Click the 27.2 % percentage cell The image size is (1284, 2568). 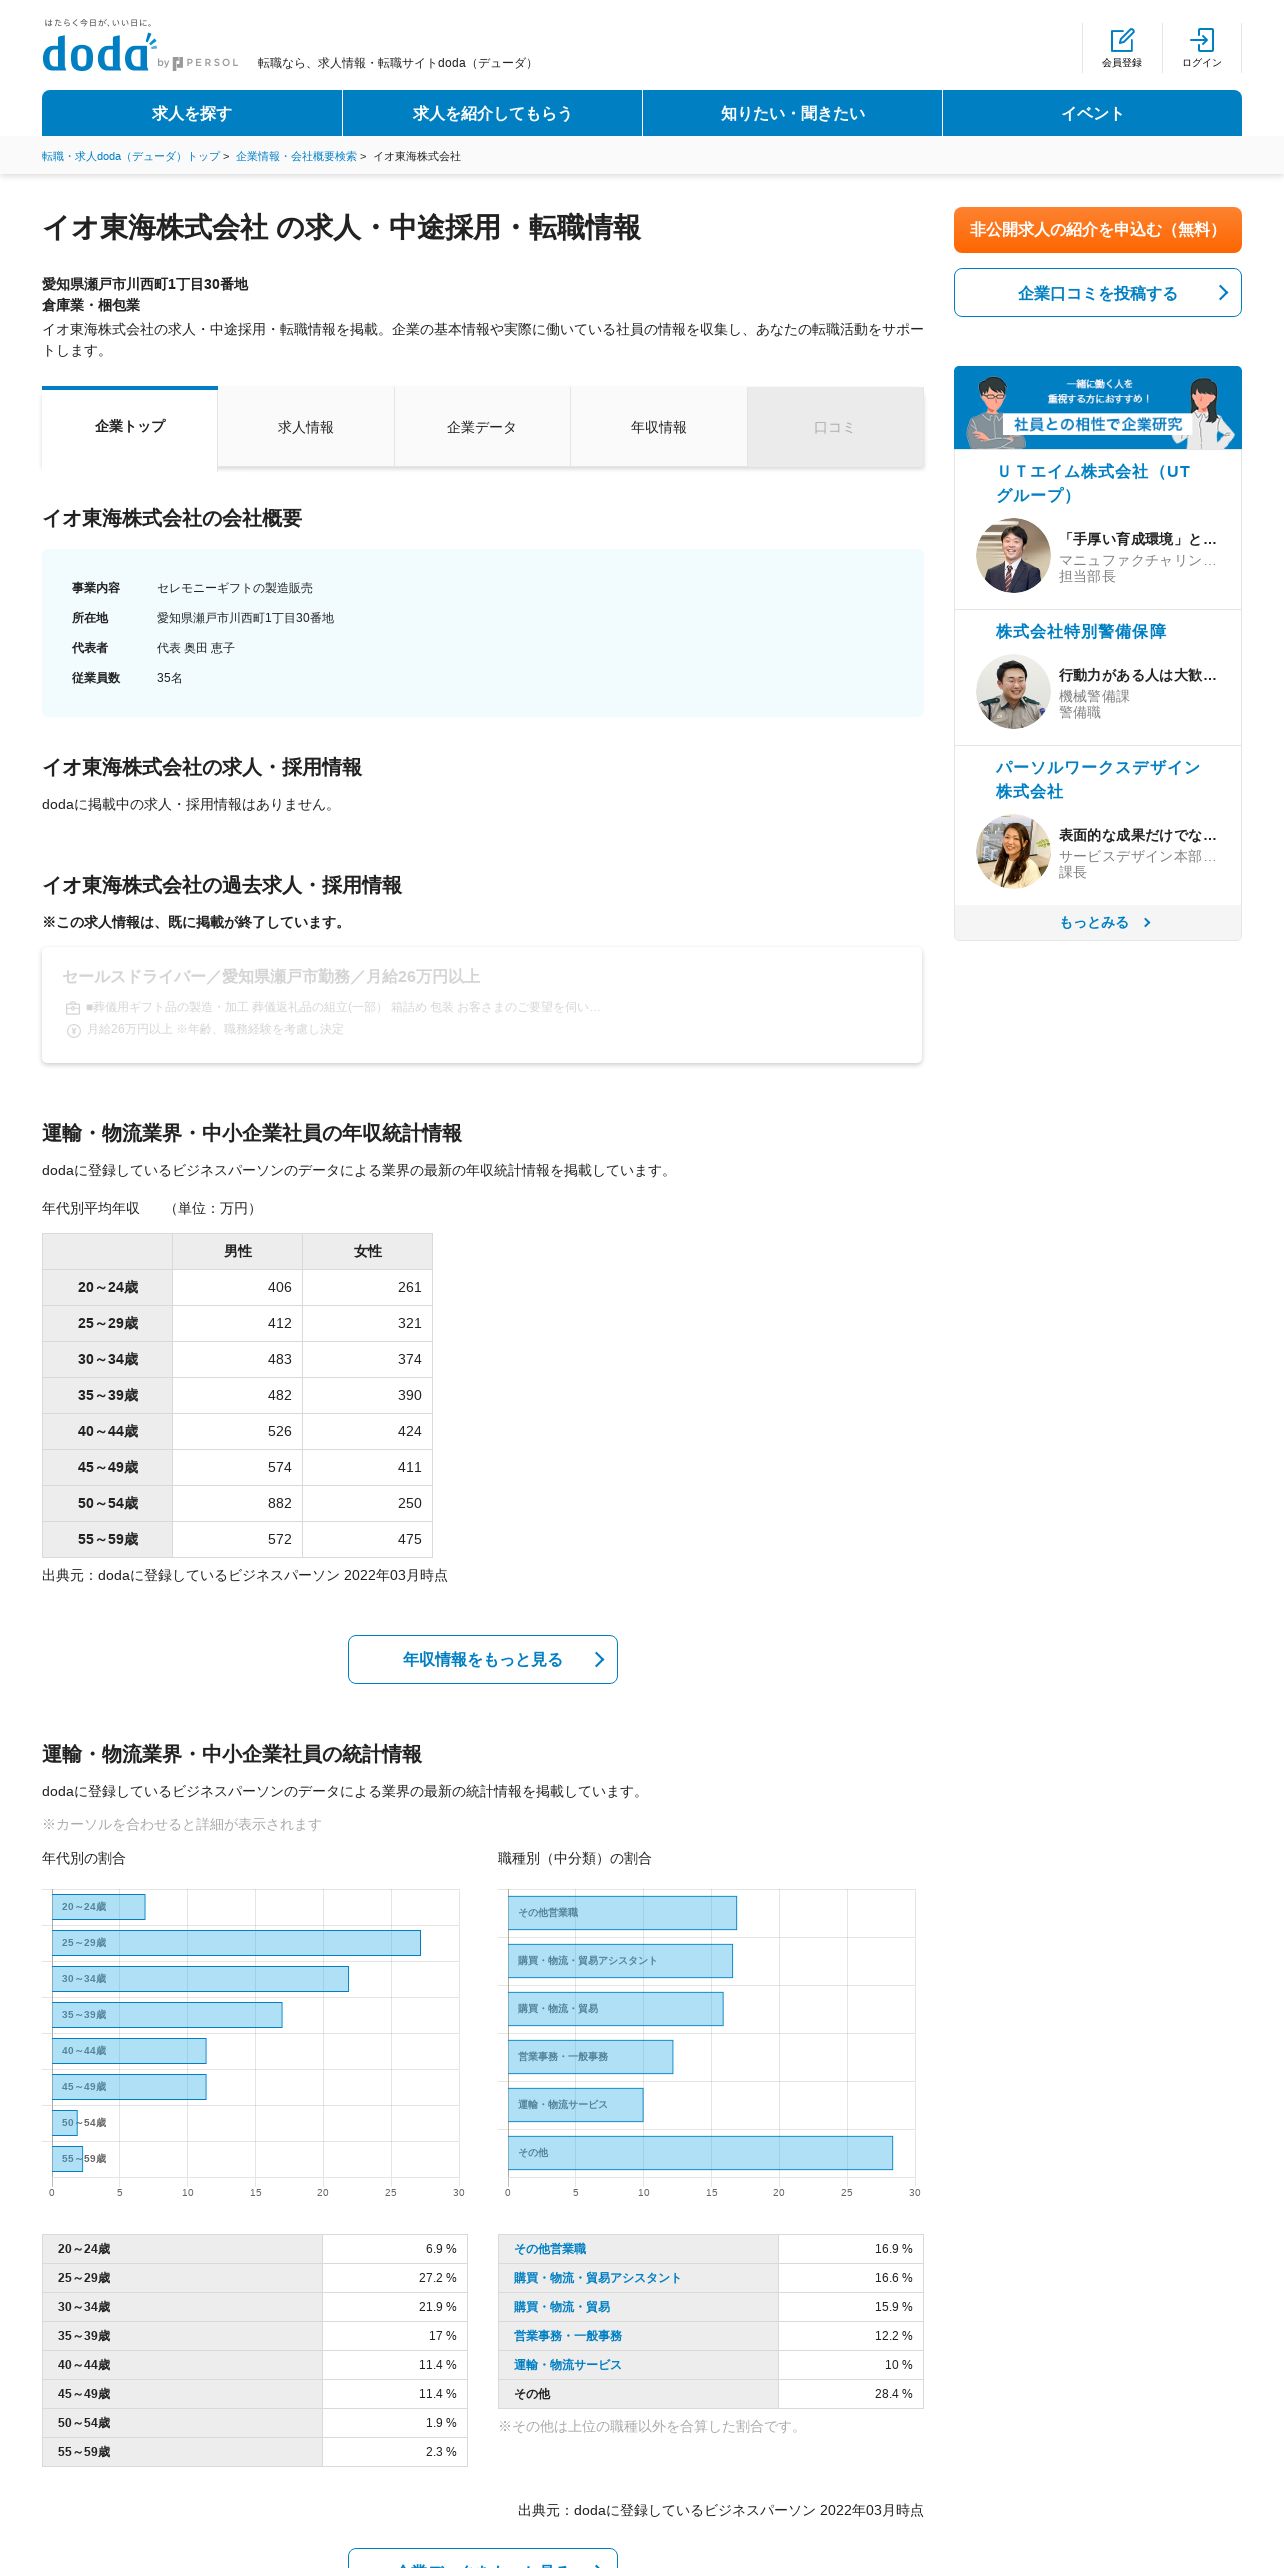[395, 2278]
